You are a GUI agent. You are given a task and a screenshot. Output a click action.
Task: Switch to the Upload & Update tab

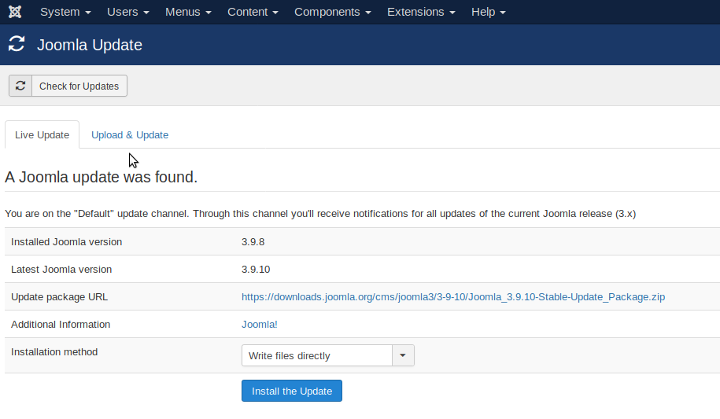coord(130,135)
